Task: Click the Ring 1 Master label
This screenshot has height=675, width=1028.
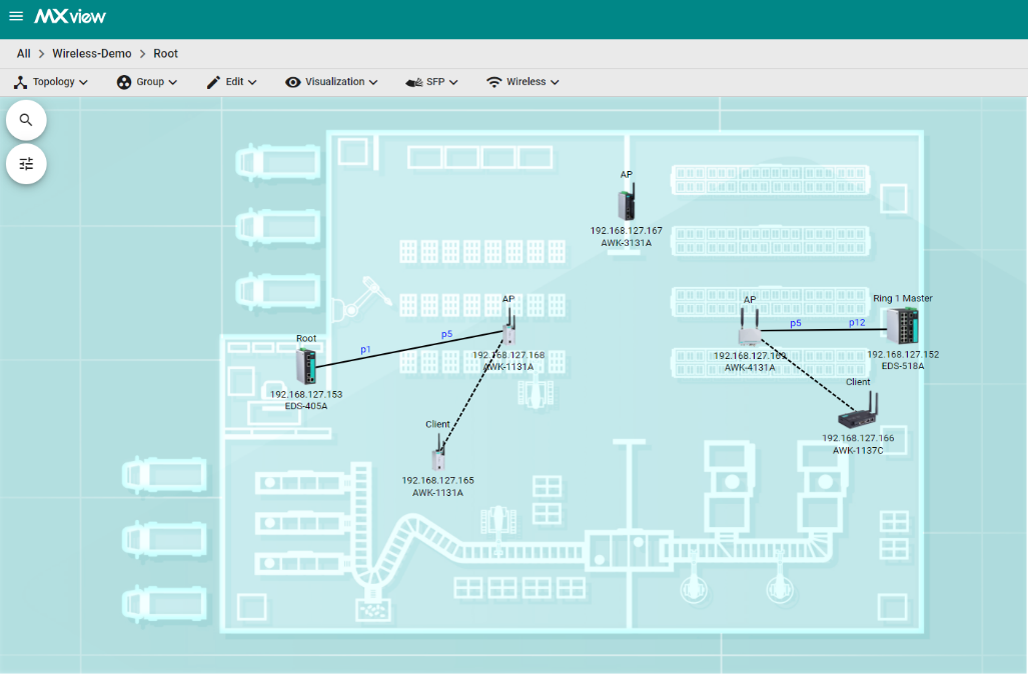Action: (903, 298)
